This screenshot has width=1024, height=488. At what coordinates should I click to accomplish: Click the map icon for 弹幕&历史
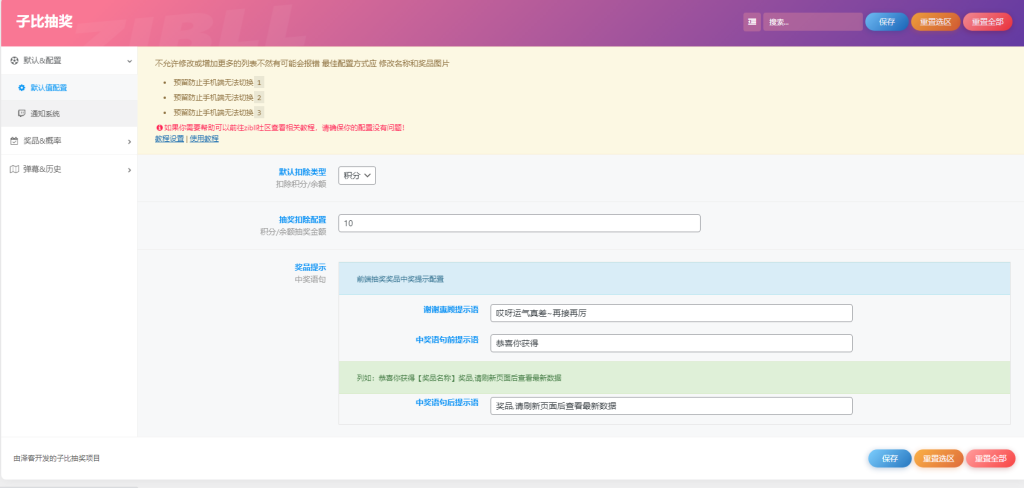(14, 169)
